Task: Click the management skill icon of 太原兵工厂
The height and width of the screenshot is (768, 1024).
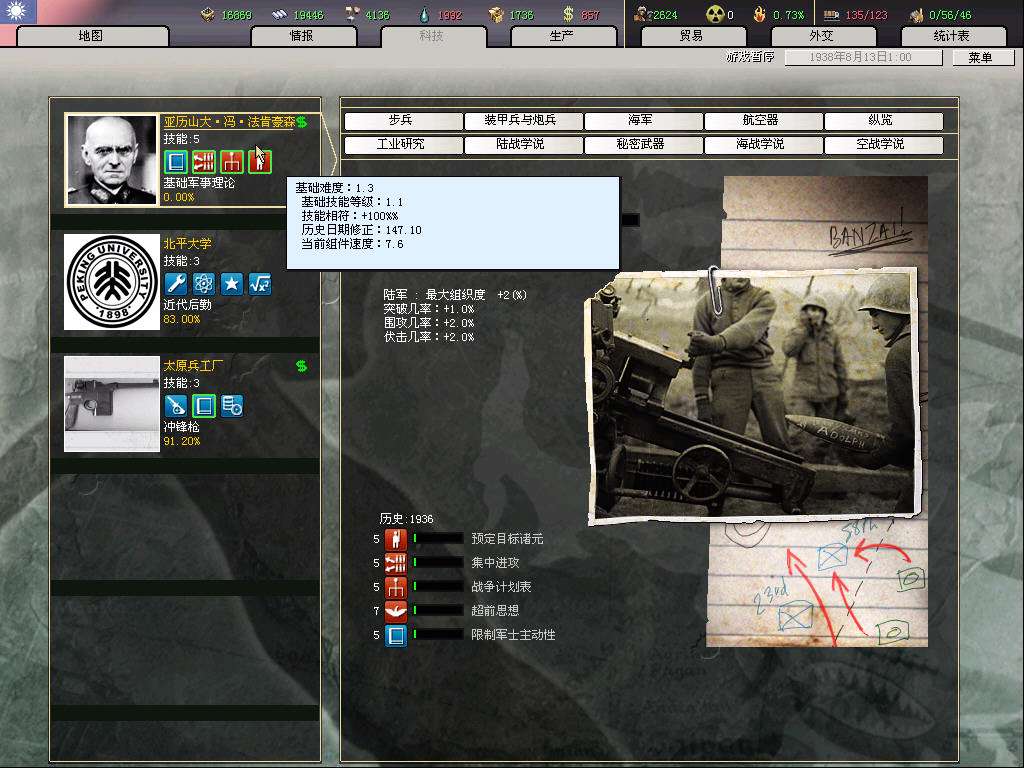Action: point(232,406)
